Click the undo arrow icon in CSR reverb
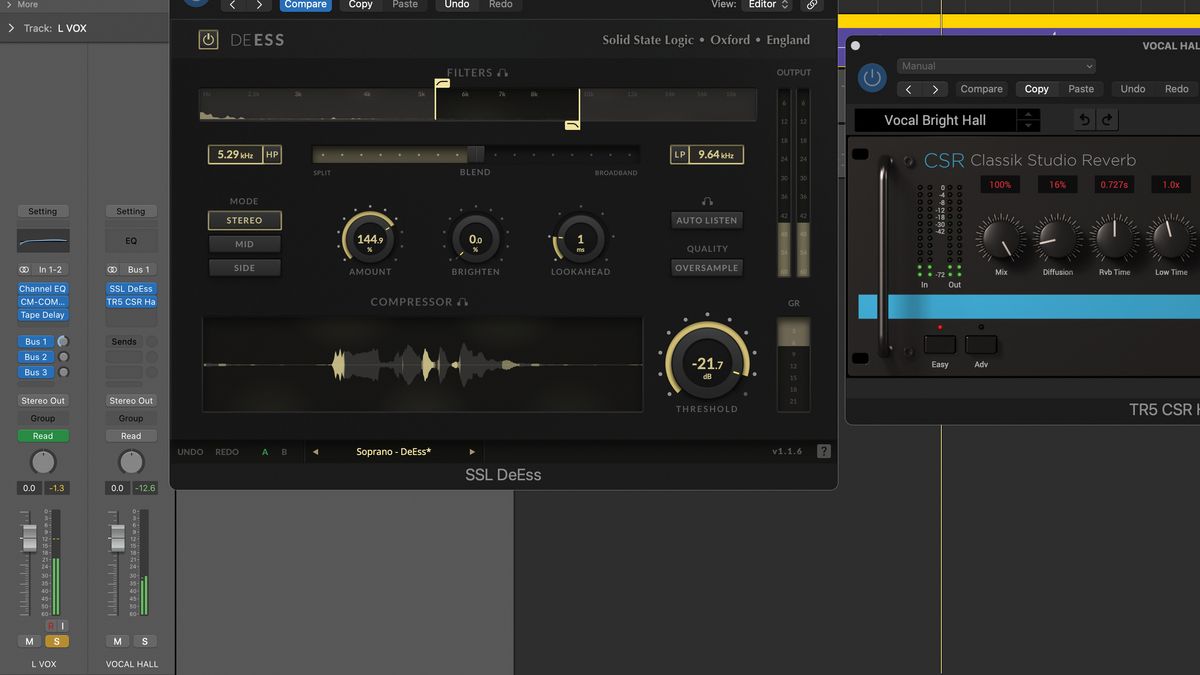The height and width of the screenshot is (675, 1200). coord(1084,119)
